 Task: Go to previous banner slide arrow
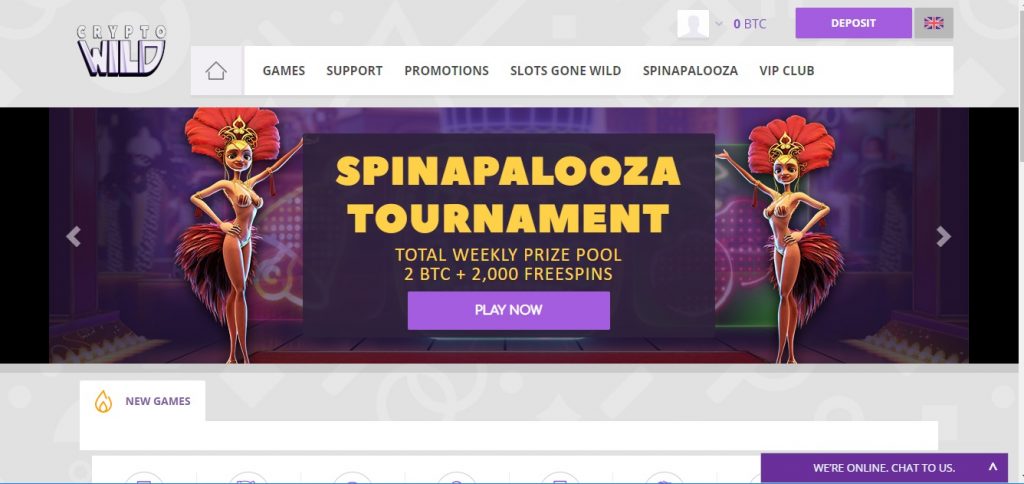click(x=73, y=236)
